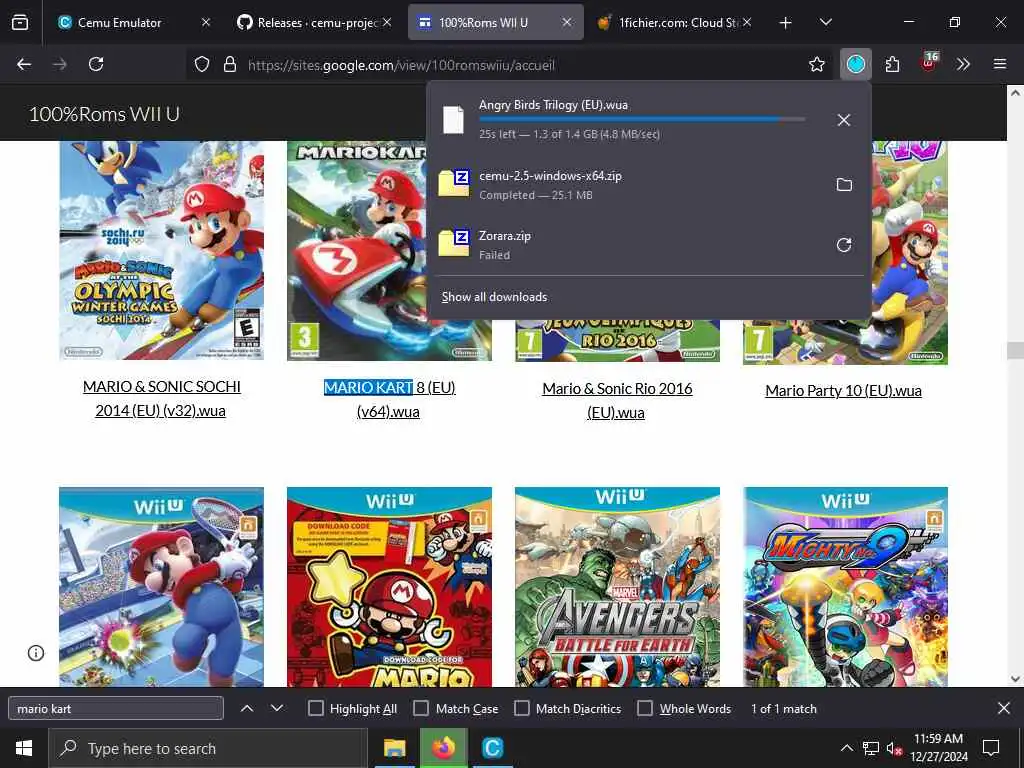The image size is (1024, 768).
Task: Open a new browser tab
Action: point(786,23)
